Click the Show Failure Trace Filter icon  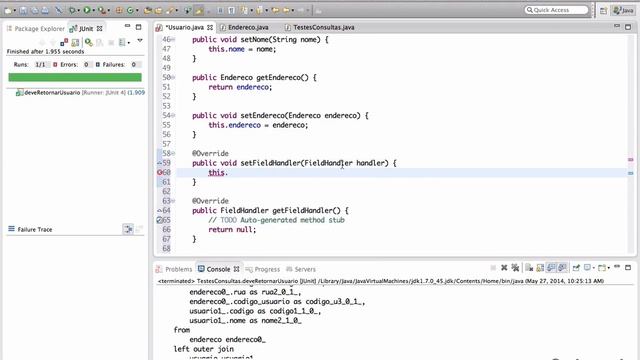pos(128,229)
